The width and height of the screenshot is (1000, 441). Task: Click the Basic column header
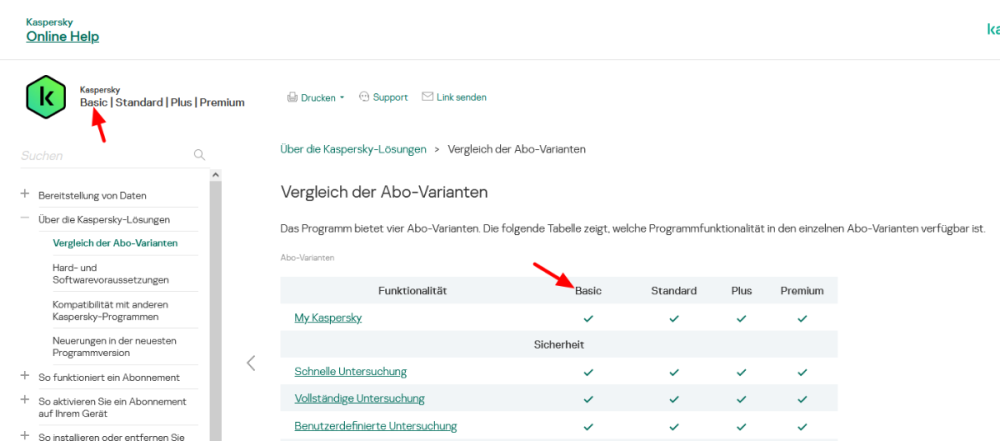588,291
